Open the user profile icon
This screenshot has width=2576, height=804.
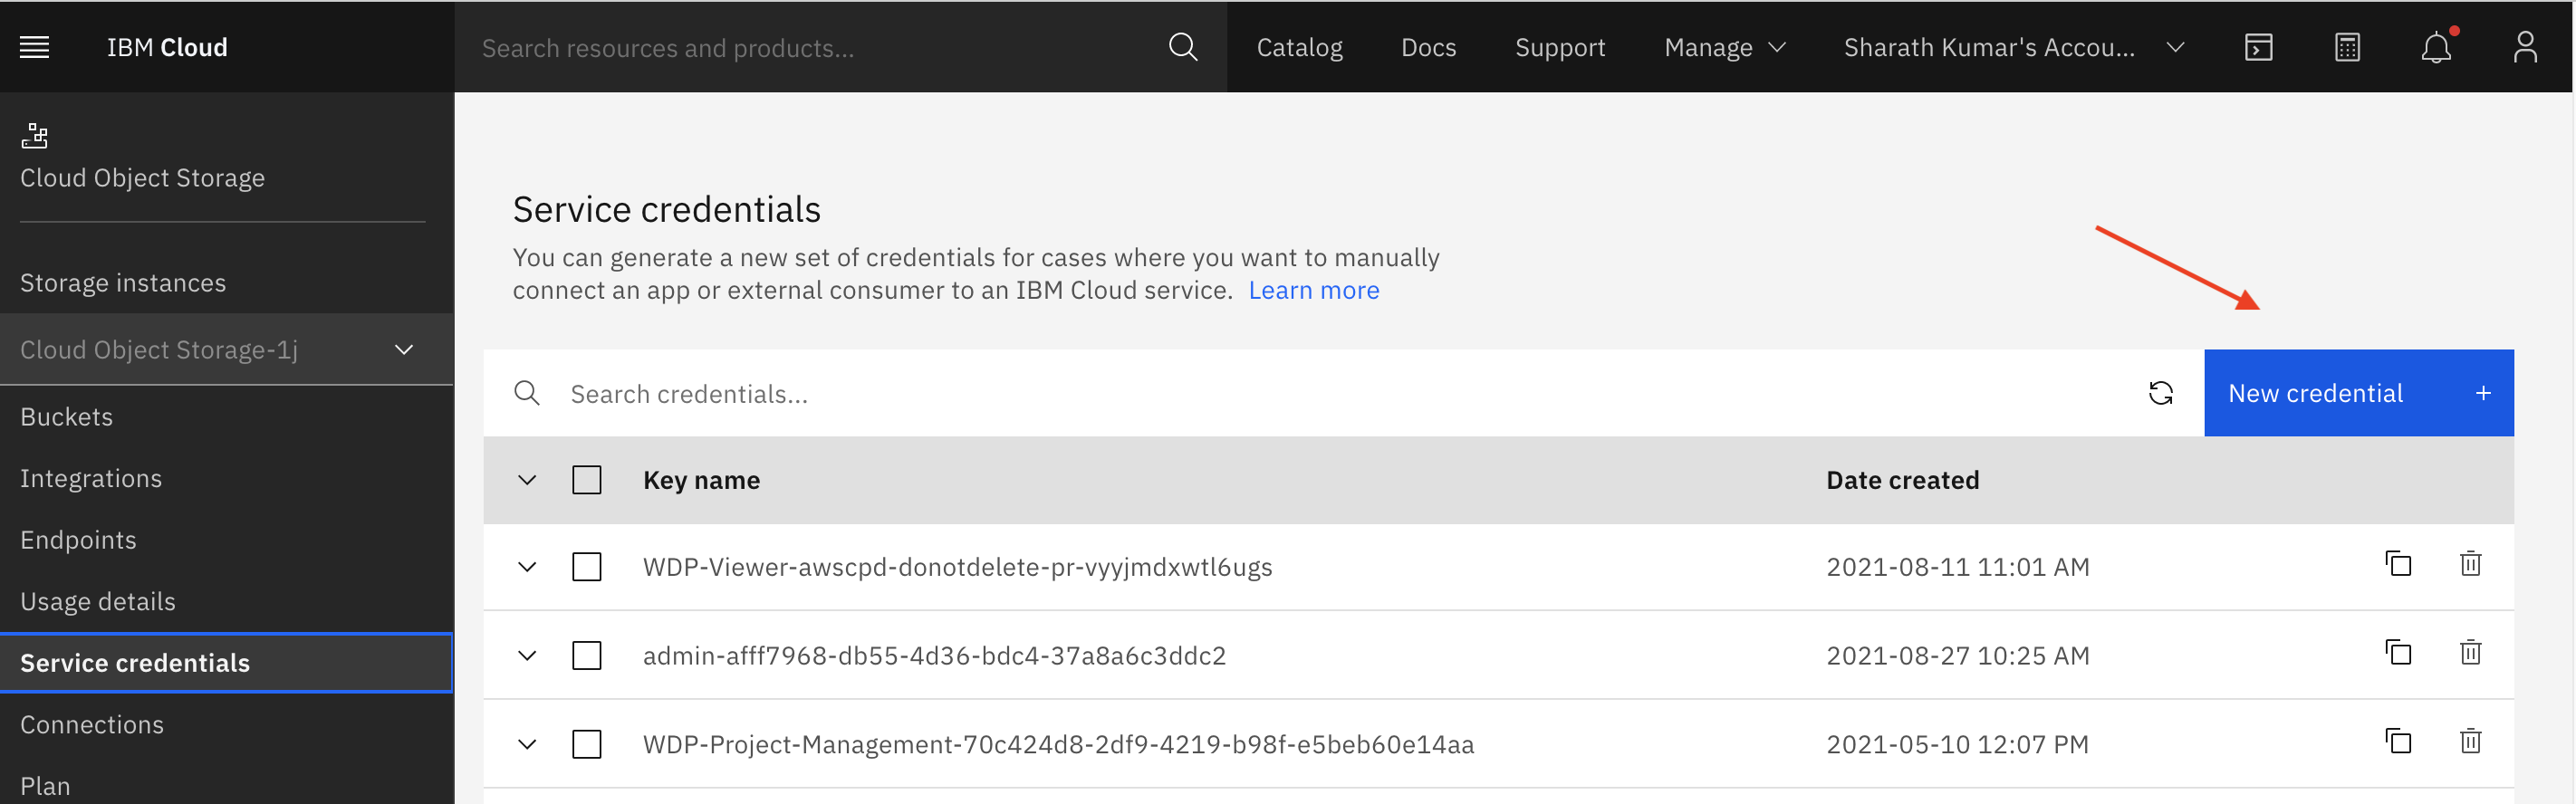pos(2525,47)
